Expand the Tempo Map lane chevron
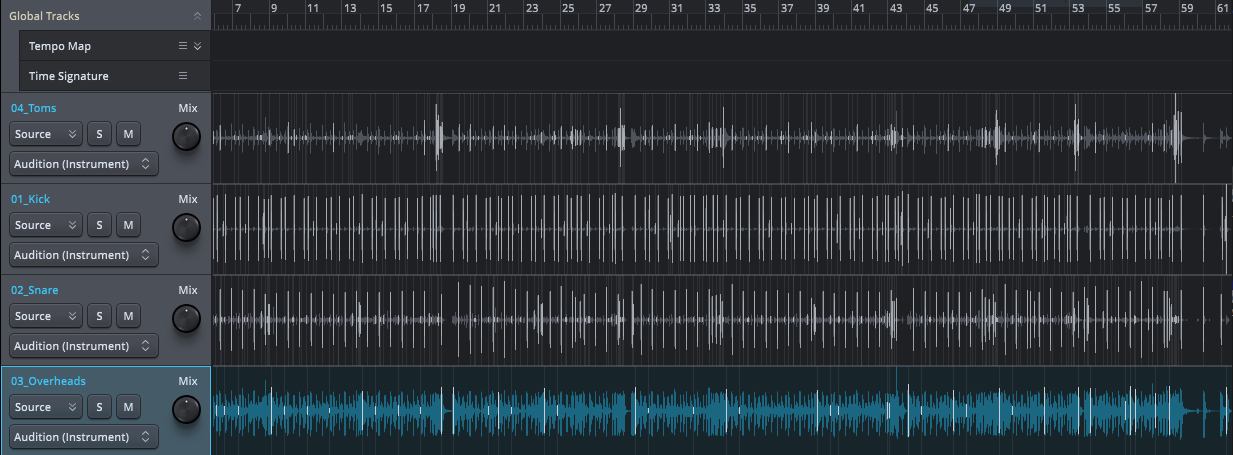Viewport: 1233px width, 455px height. (x=197, y=46)
